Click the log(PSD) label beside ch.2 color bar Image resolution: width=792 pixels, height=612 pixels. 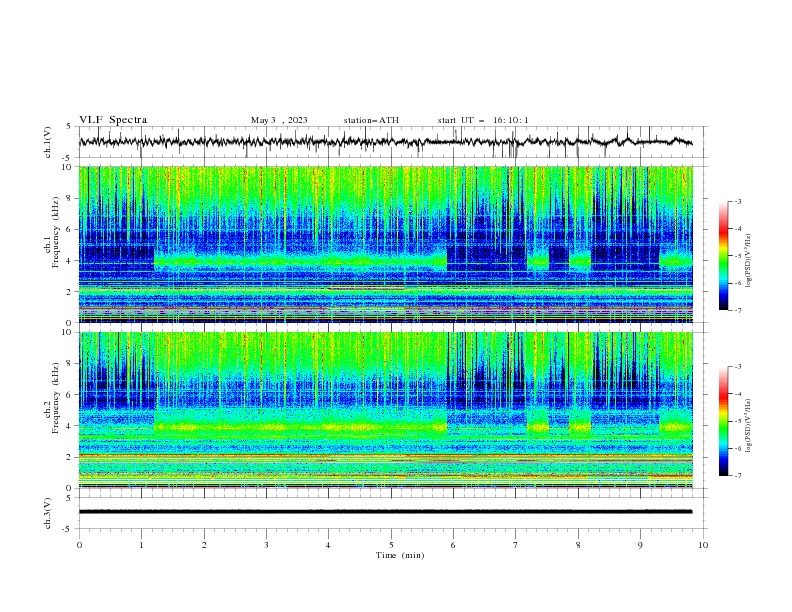click(x=748, y=425)
